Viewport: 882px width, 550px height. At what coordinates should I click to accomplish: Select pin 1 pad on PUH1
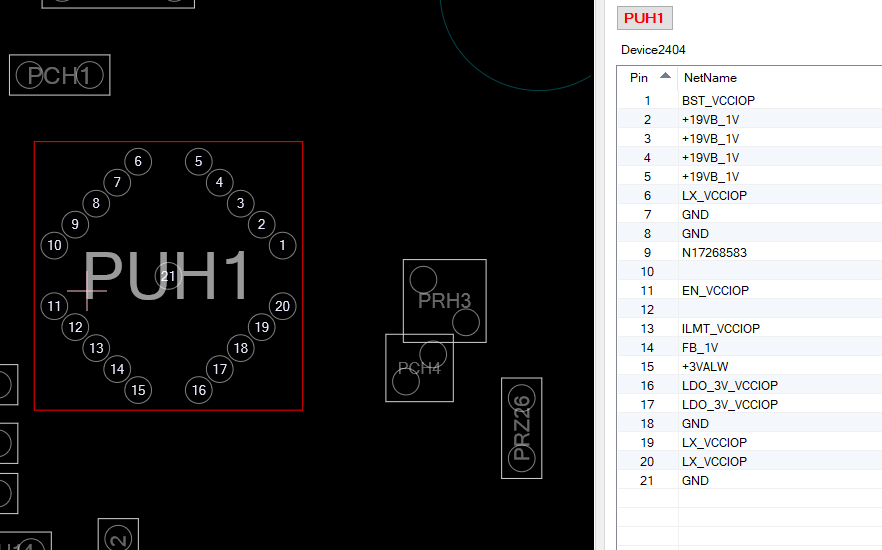282,245
